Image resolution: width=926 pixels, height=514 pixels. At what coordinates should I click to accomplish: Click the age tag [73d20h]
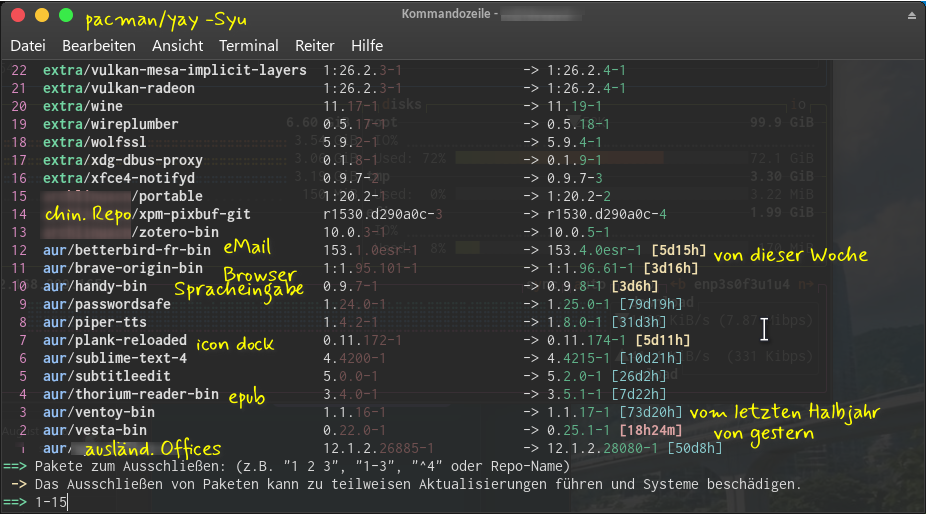(651, 412)
